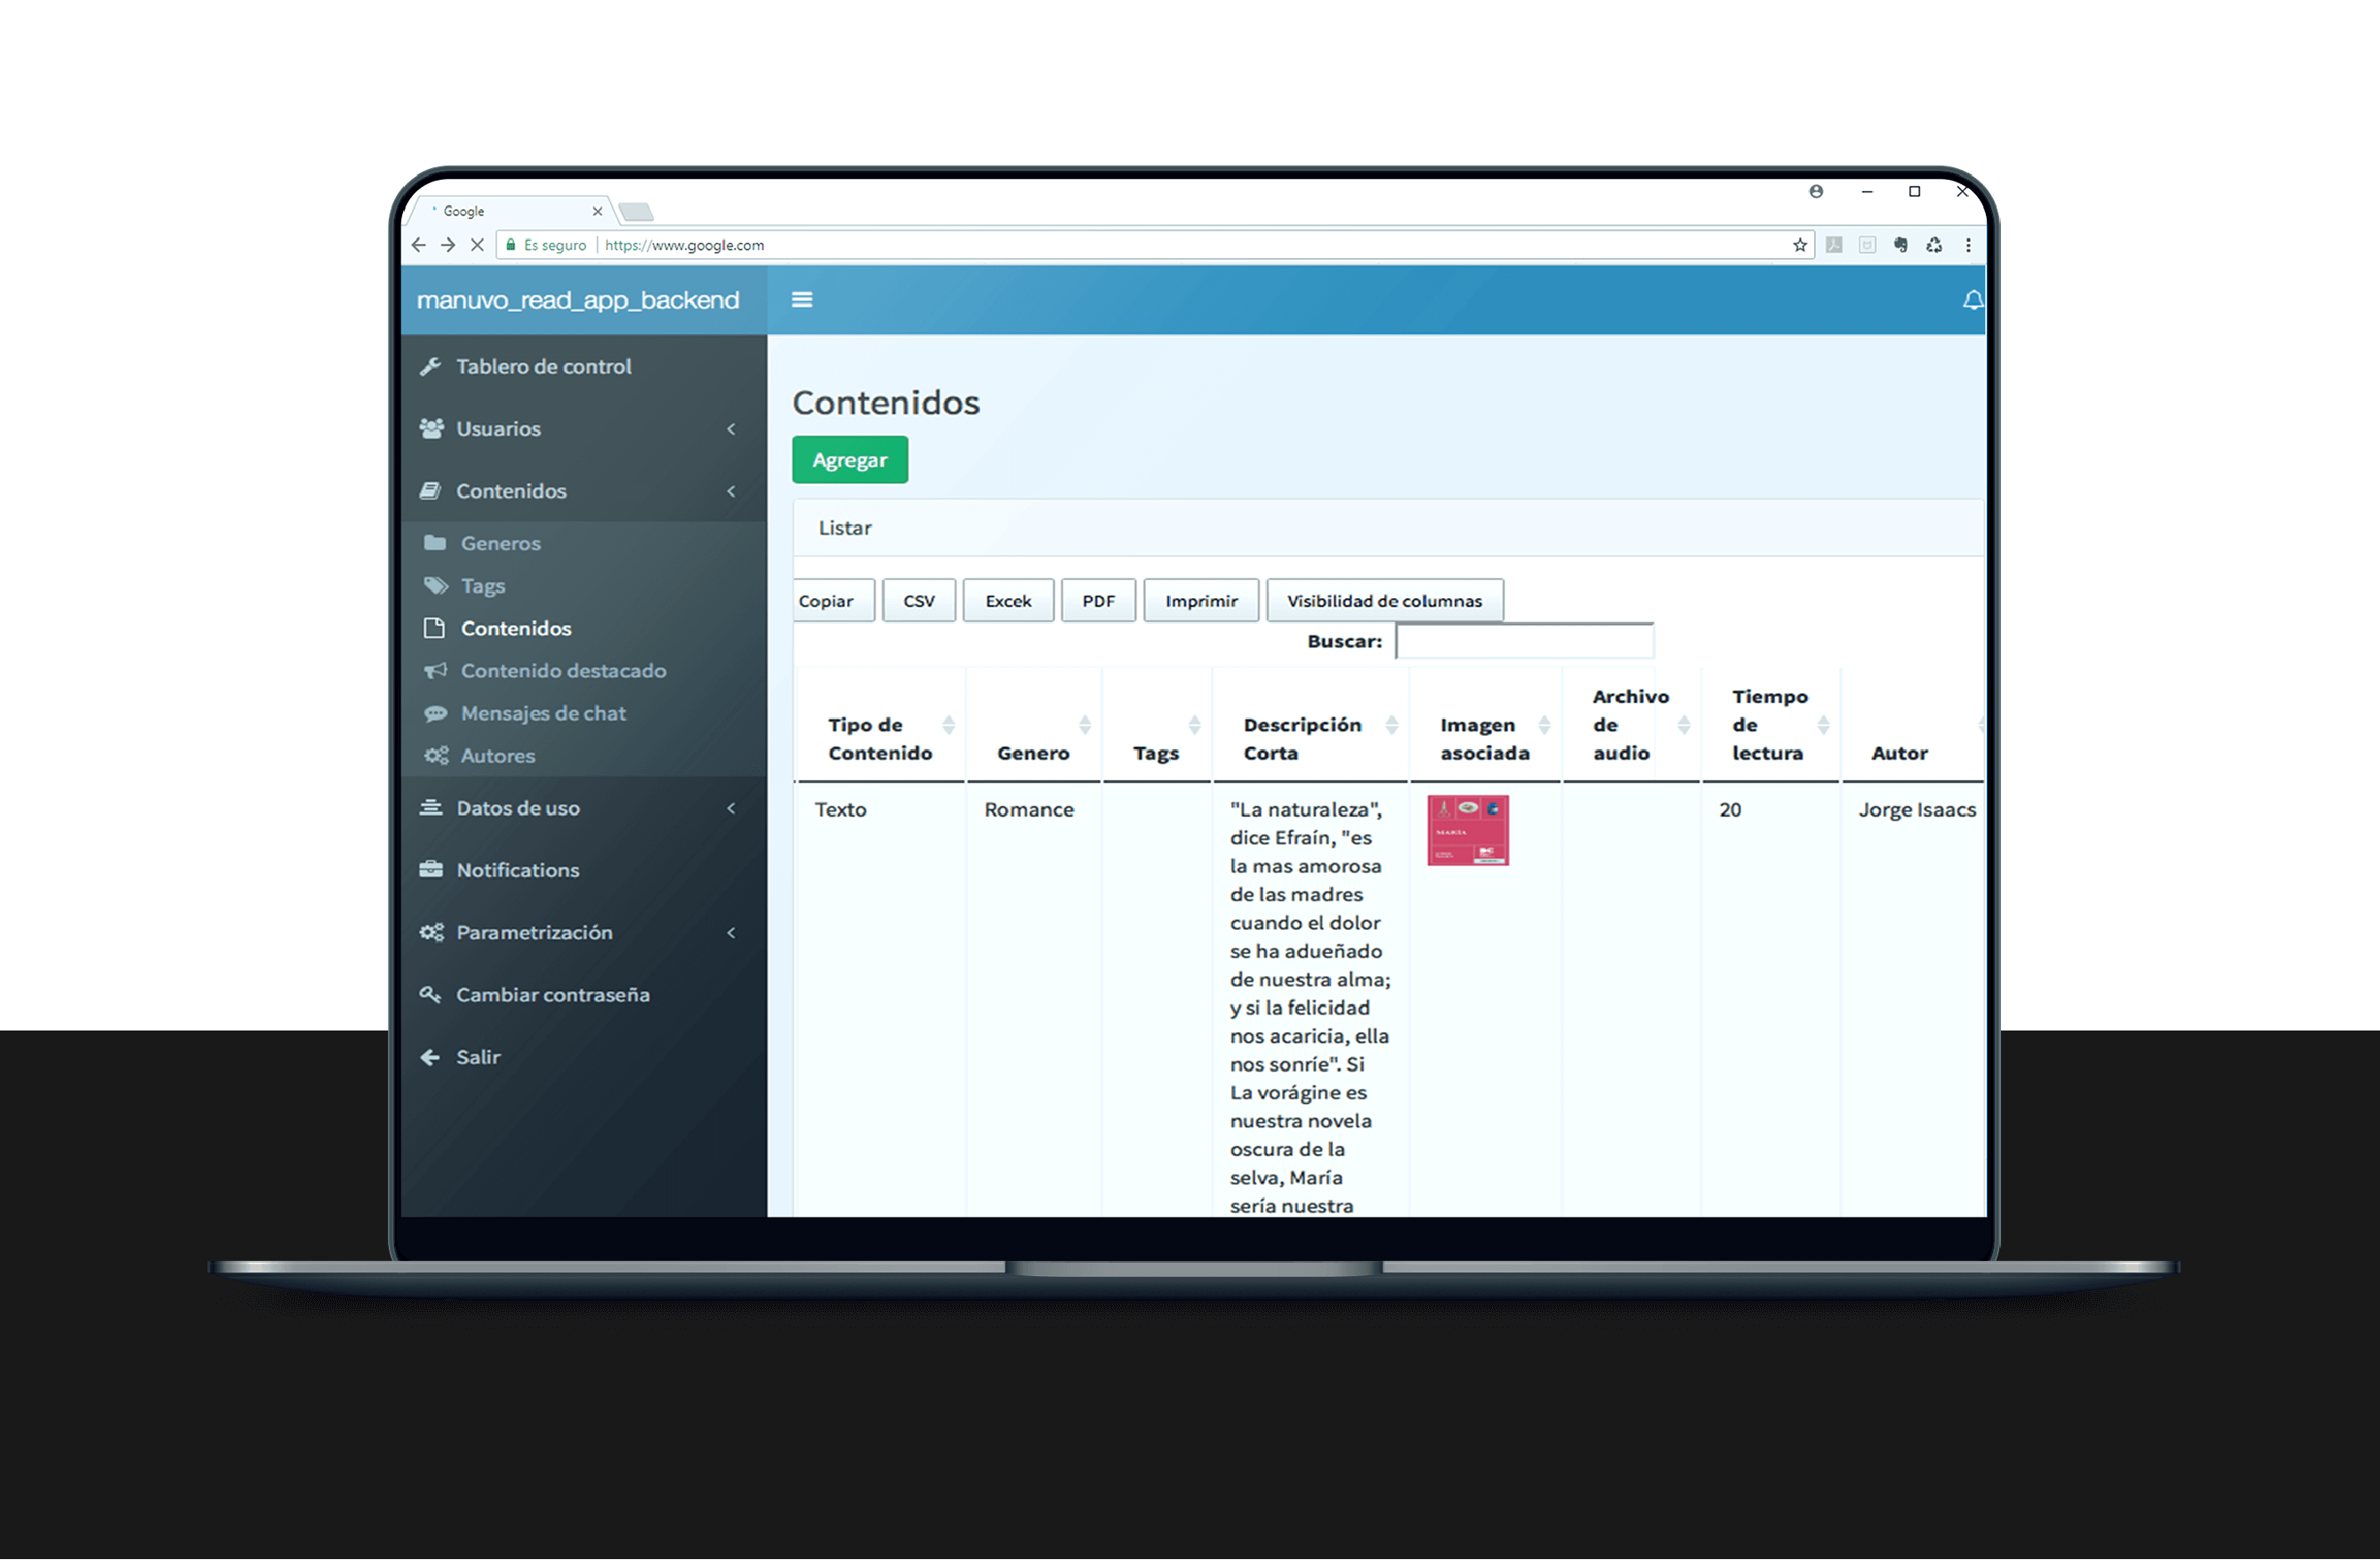2380x1560 pixels.
Task: Sort table by Genero column
Action: coord(1034,752)
